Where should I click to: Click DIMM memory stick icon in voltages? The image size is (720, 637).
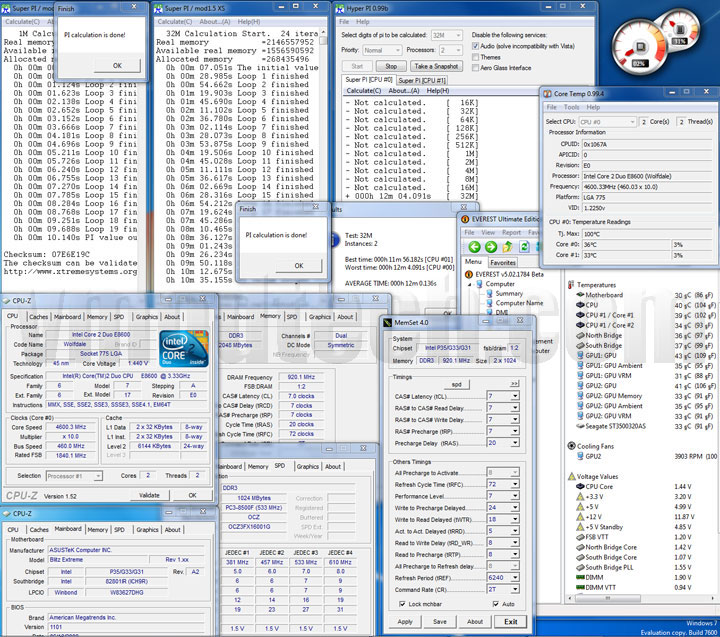(x=580, y=577)
